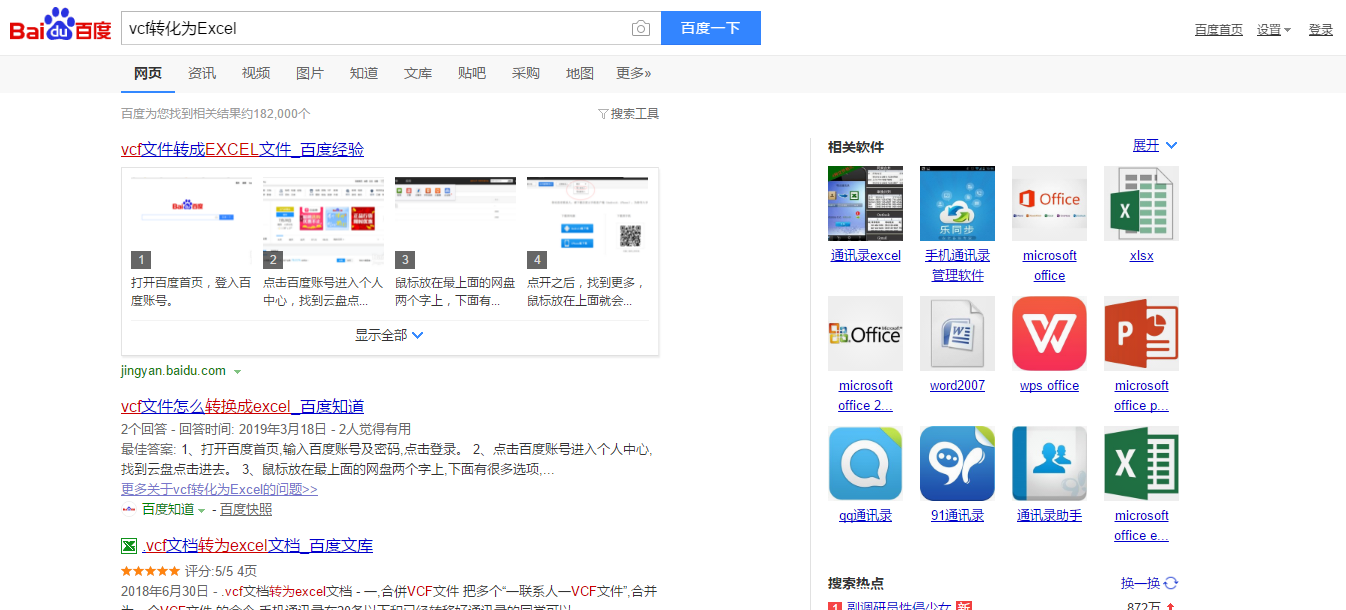Click the microsoft office powerpoint icon
This screenshot has height=610, width=1346.
coord(1141,333)
